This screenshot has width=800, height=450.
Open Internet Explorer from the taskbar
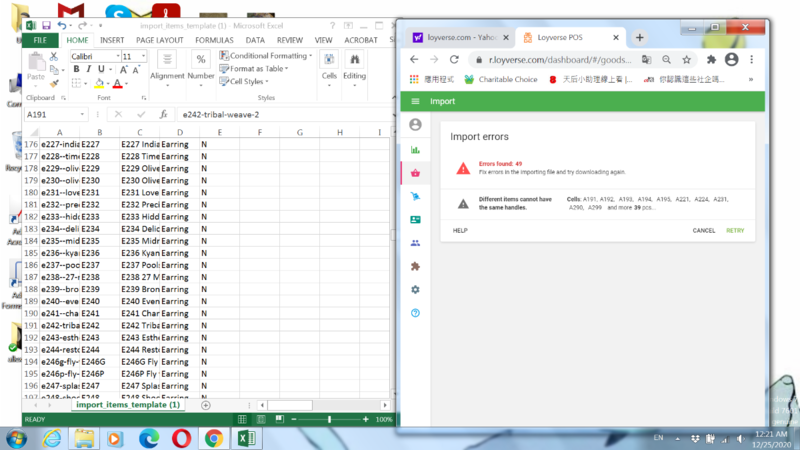pos(52,438)
